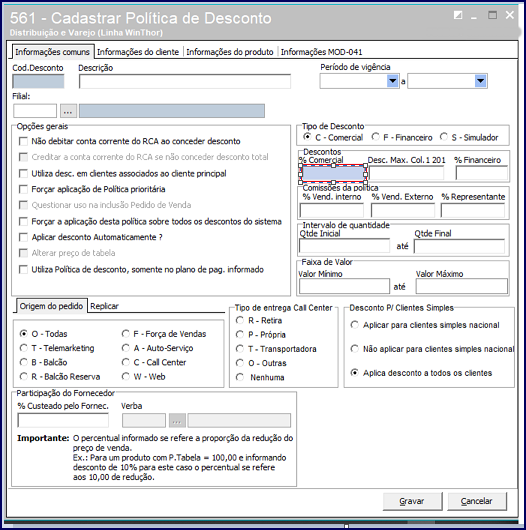This screenshot has width=526, height=530.
Task: Open the Informações do cliente tab
Action: [x=138, y=52]
